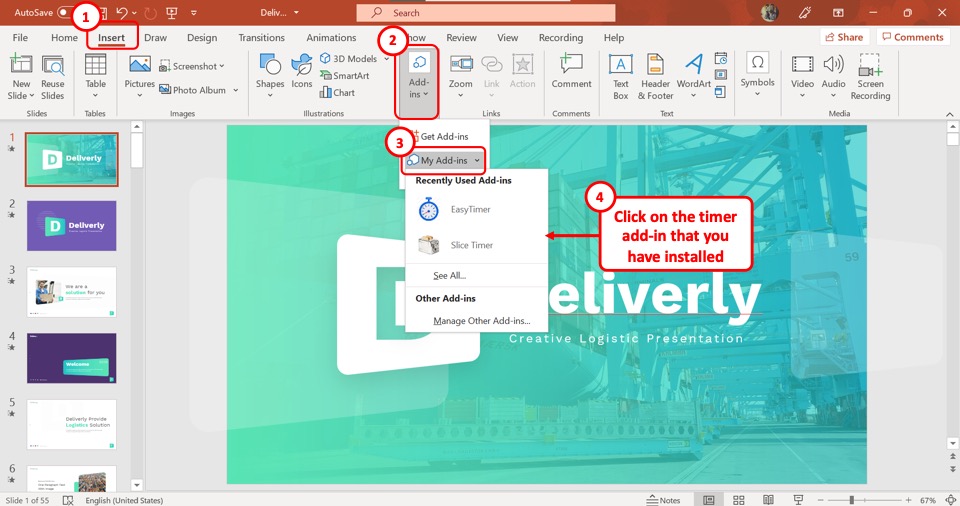Click zoom out minus button
960x506 pixels.
[820, 500]
